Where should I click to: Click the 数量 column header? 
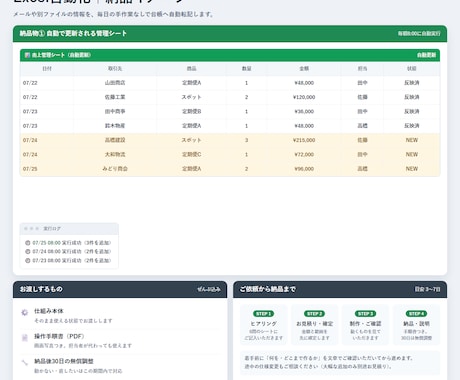click(247, 69)
